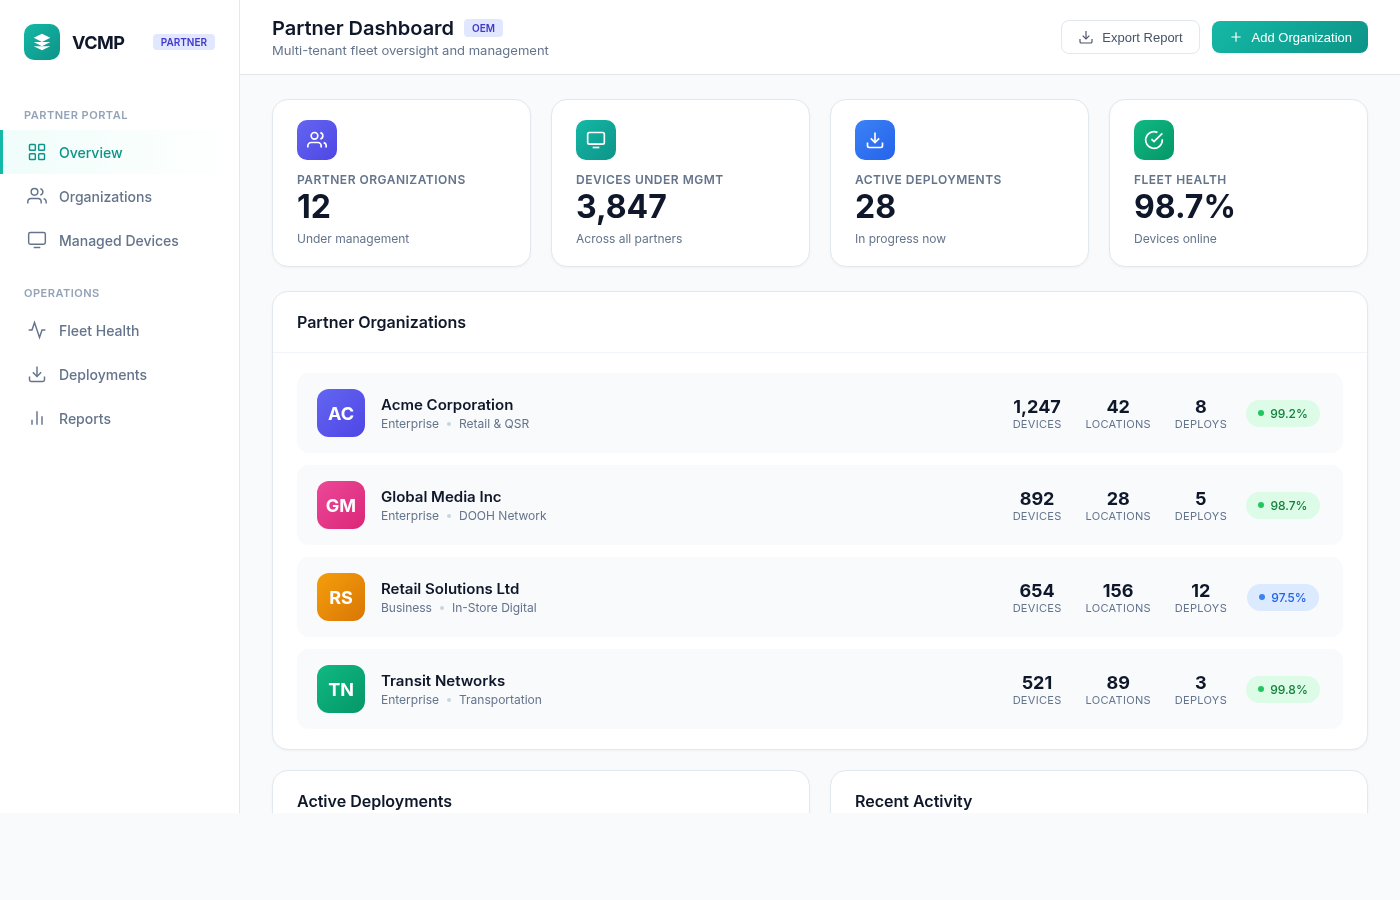Viewport: 1400px width, 900px height.
Task: Open the Deployments sidebar section
Action: pos(102,375)
